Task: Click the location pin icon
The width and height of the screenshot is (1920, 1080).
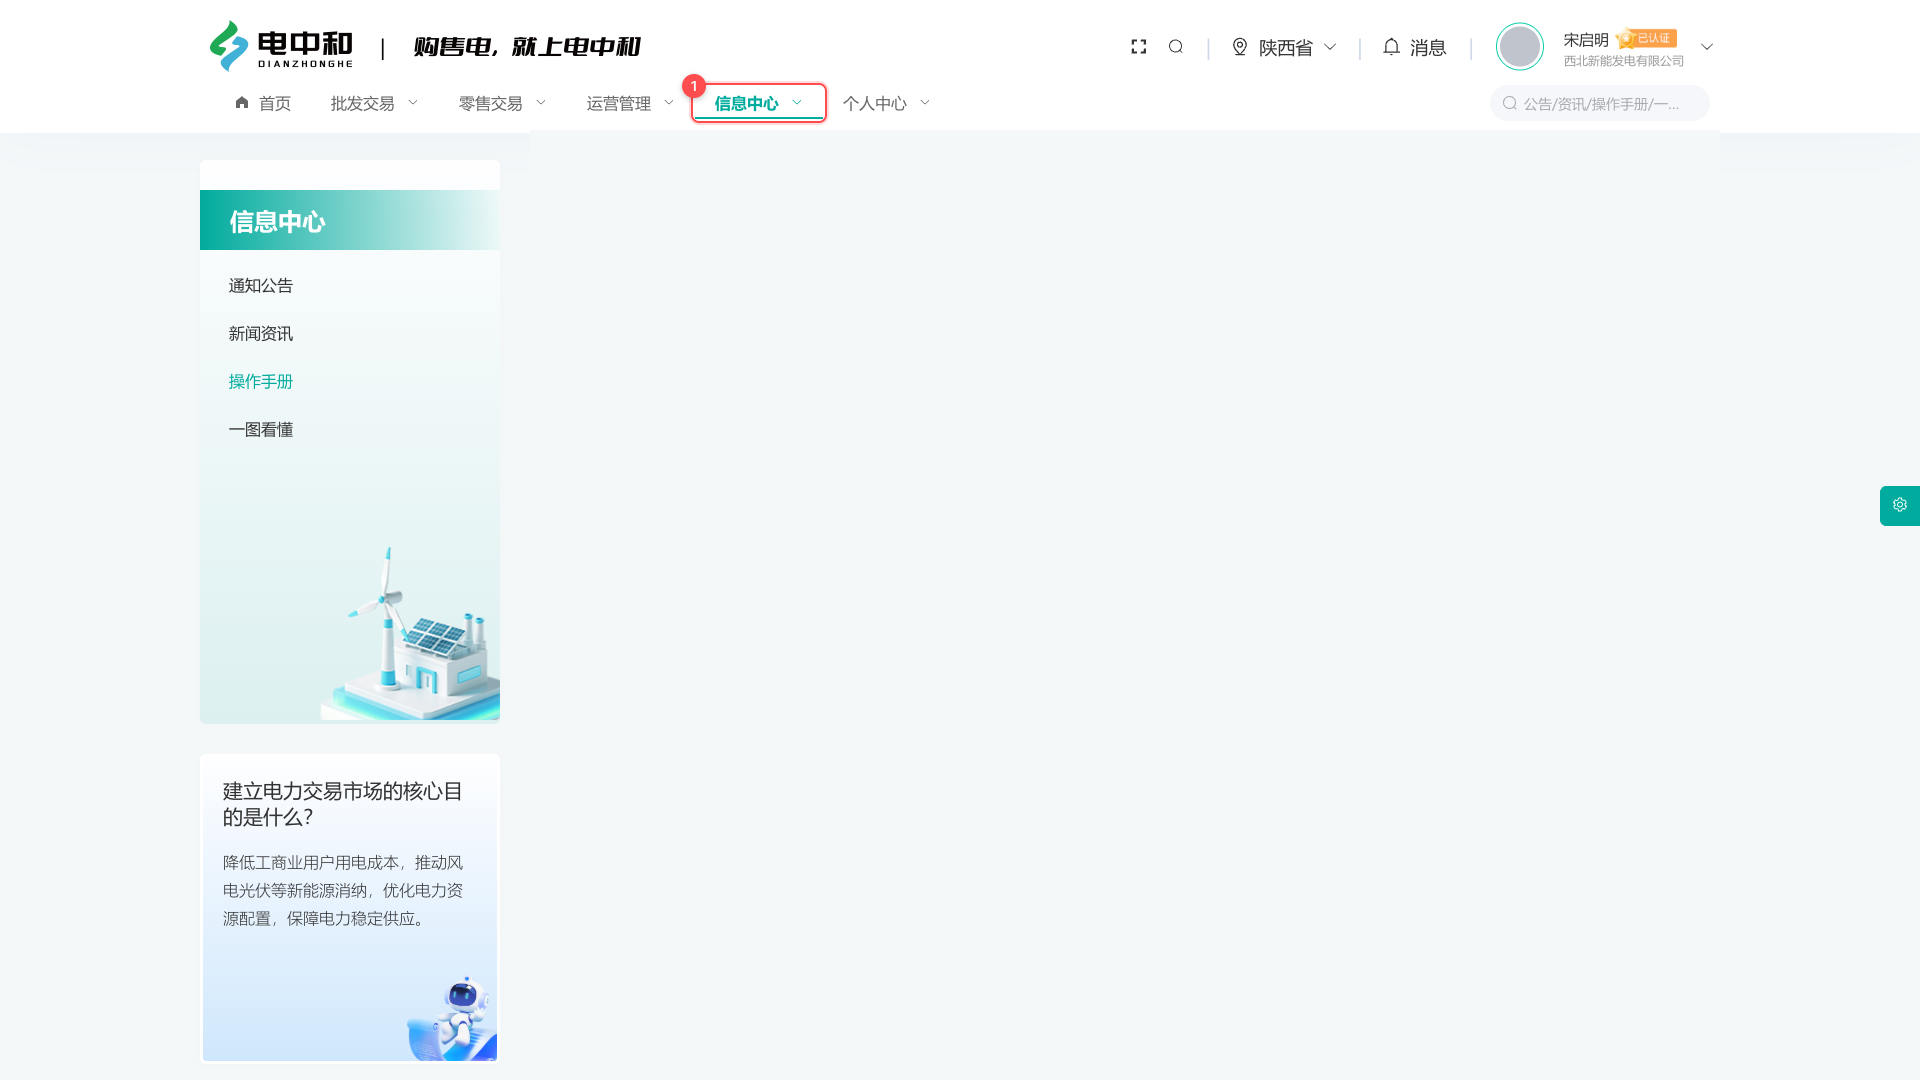Action: click(1240, 47)
